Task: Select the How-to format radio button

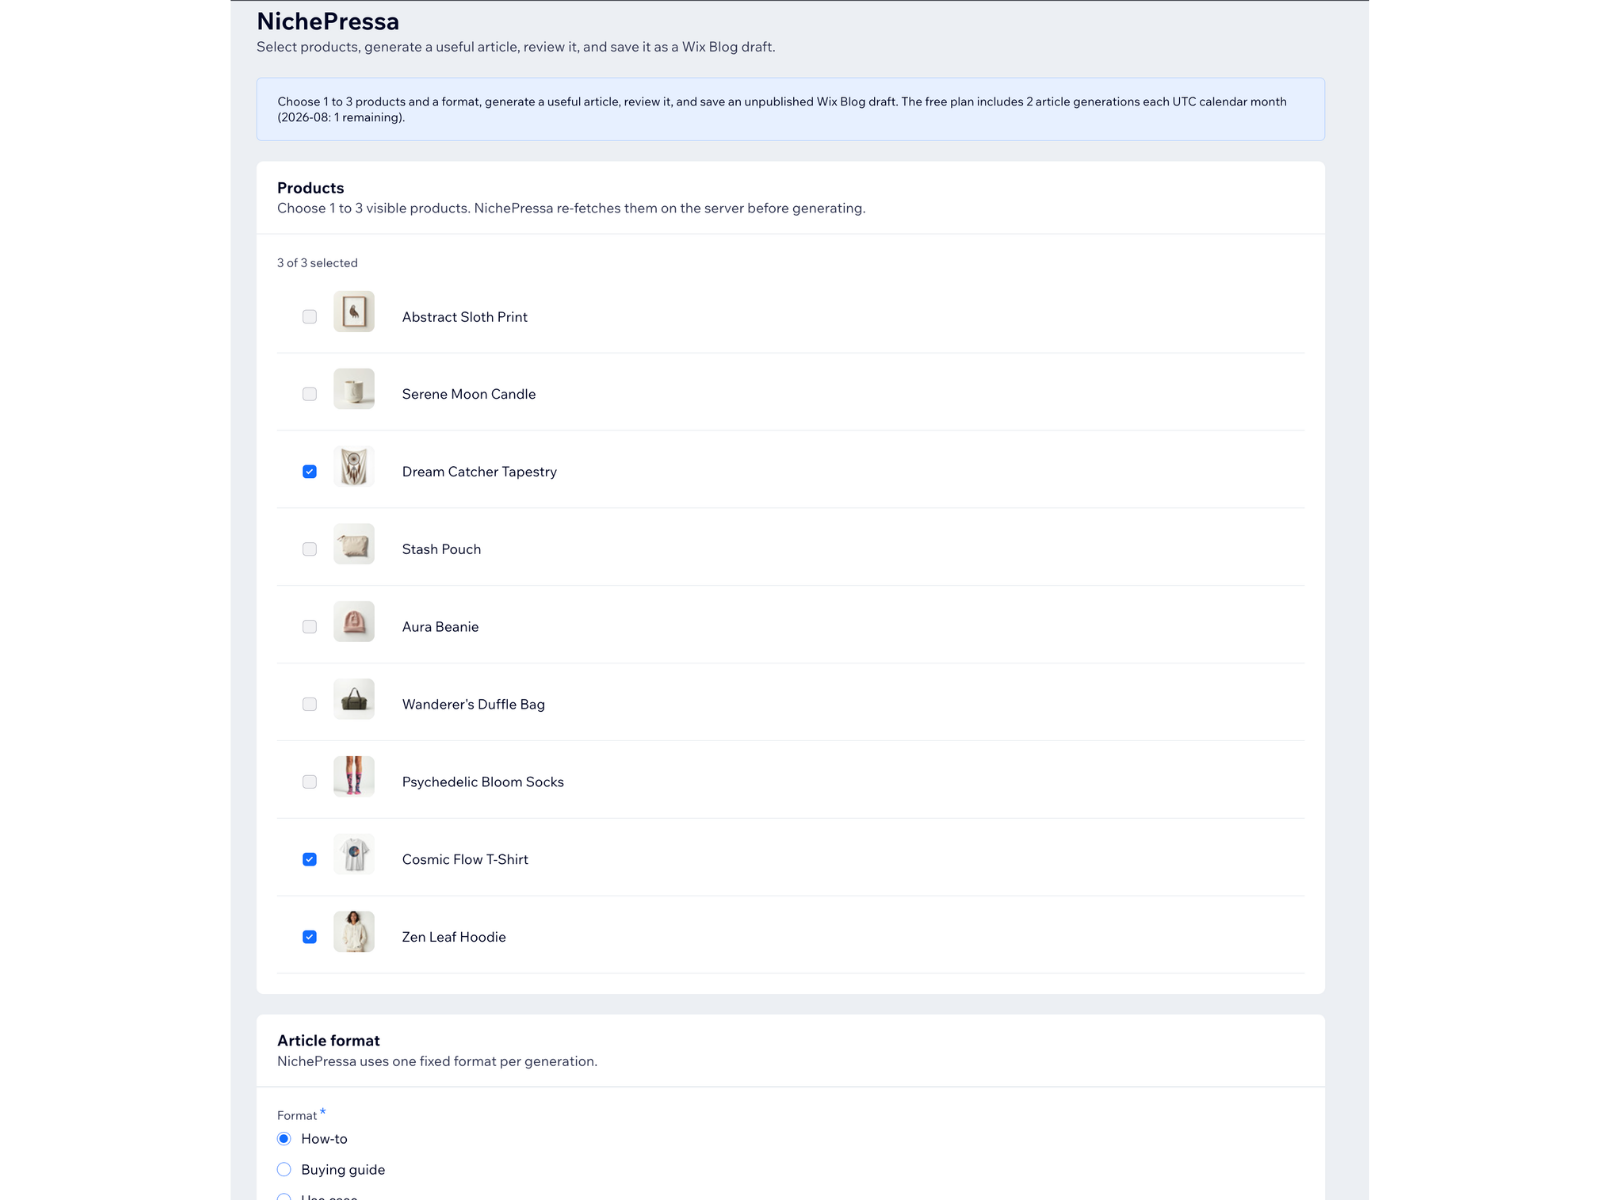Action: [284, 1139]
